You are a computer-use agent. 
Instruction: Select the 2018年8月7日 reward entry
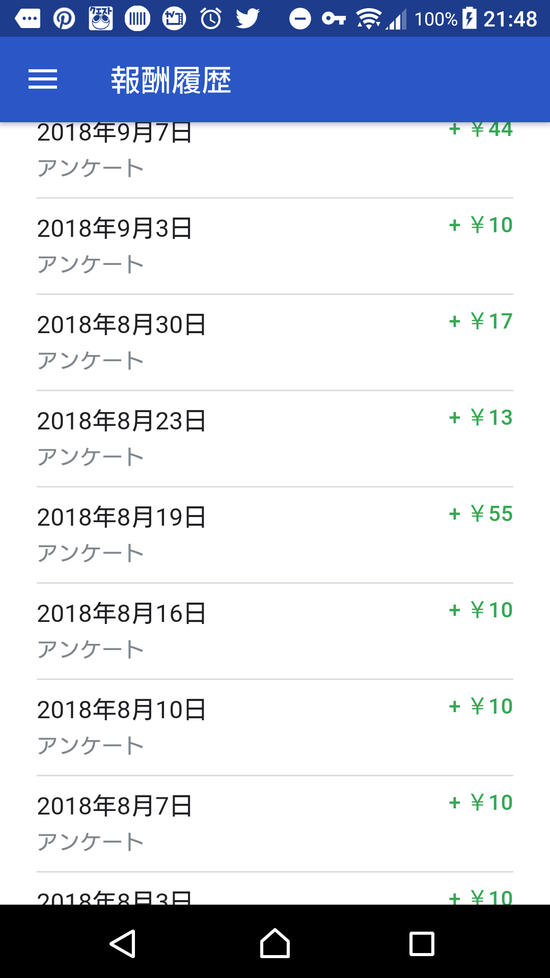[x=275, y=823]
